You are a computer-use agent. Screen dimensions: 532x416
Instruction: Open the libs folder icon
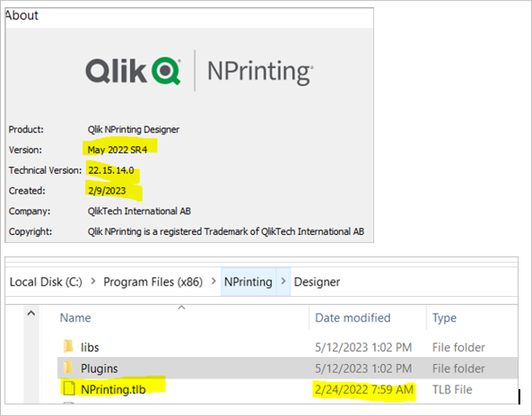pos(68,346)
